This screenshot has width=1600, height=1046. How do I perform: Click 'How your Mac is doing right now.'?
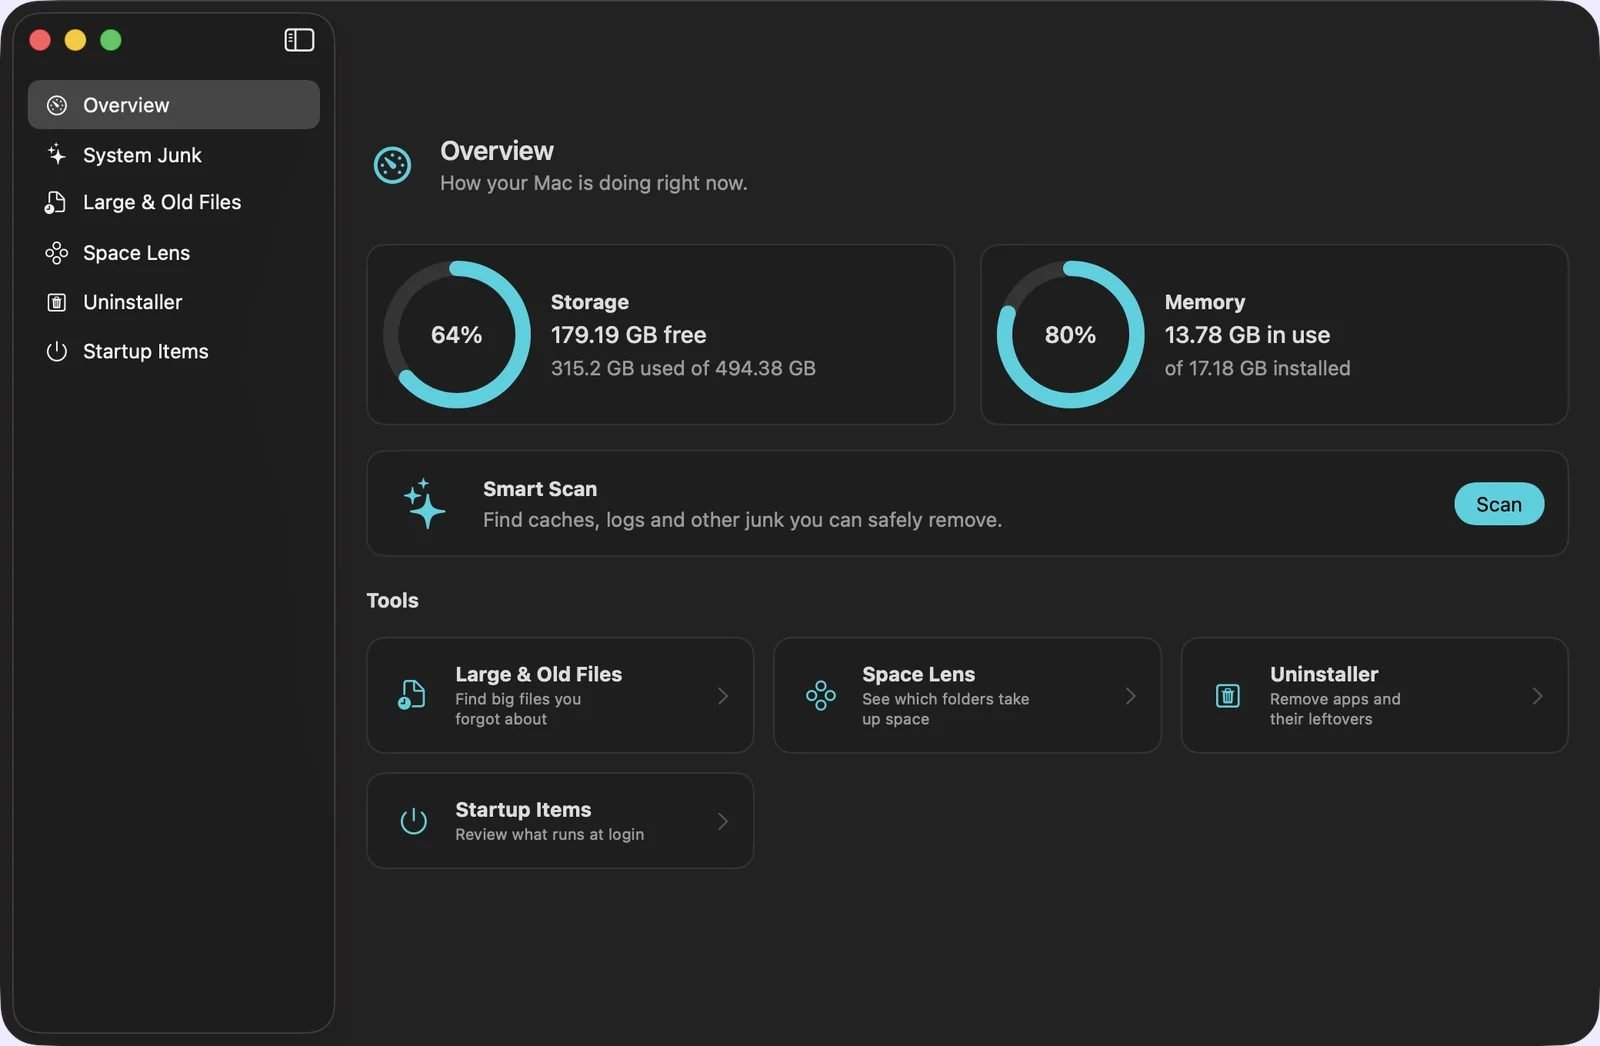[x=594, y=183]
